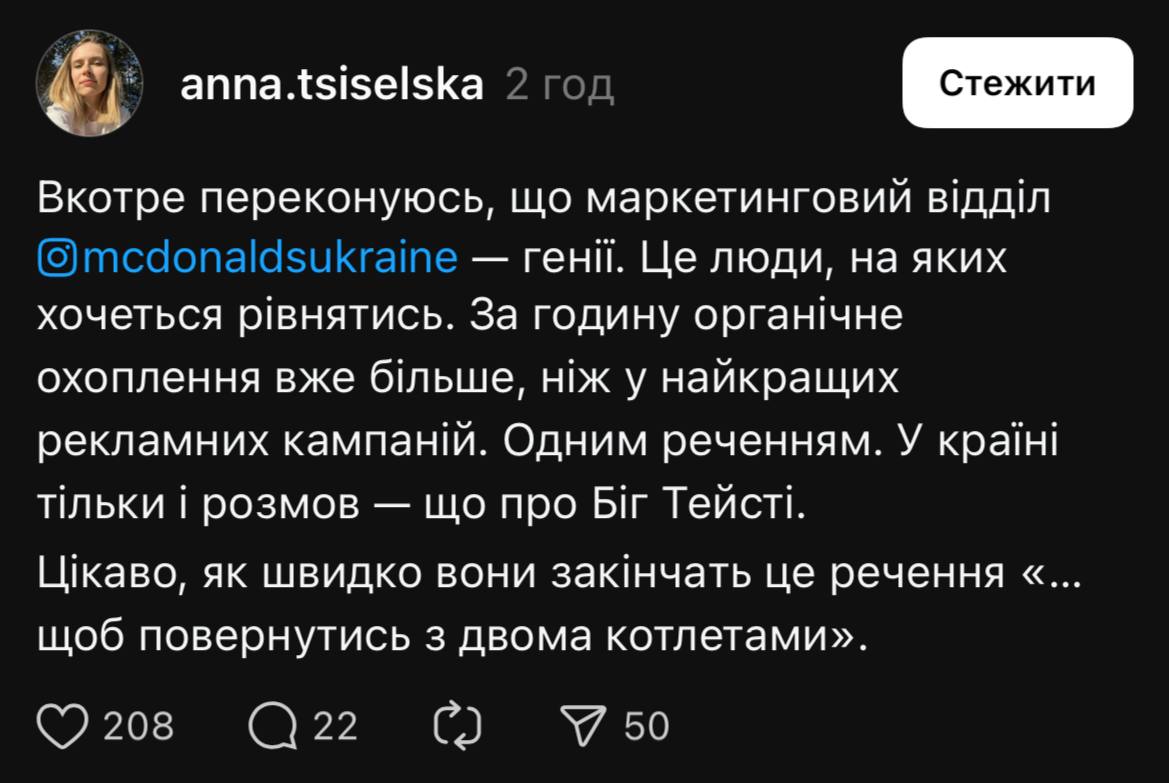This screenshot has width=1169, height=783.
Task: Share the post via paper plane icon
Action: point(582,726)
